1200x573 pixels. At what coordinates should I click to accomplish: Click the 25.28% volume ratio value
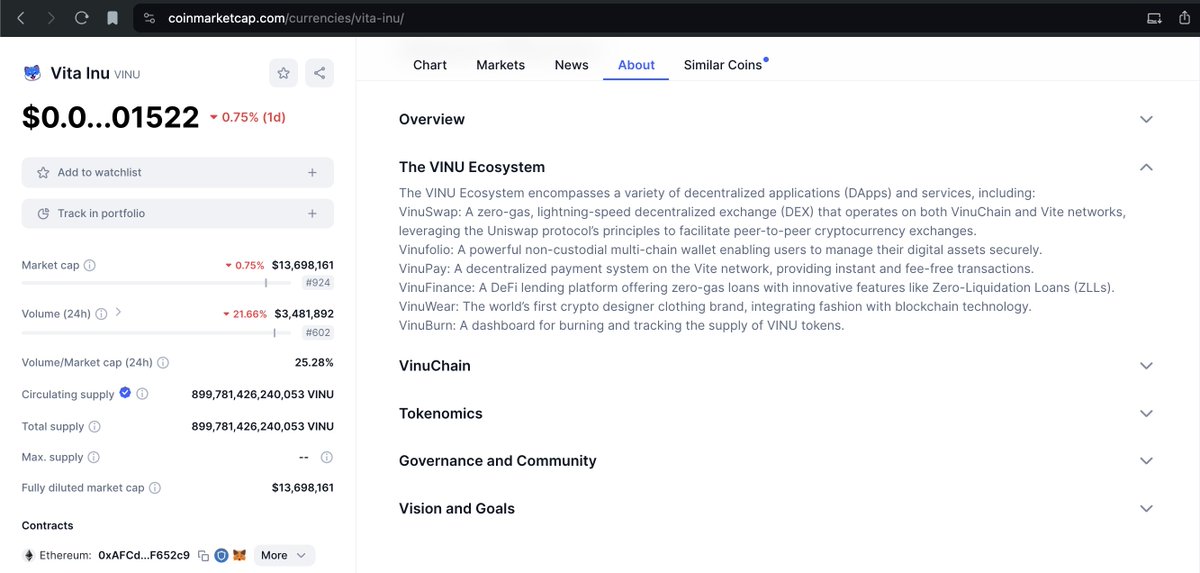tap(314, 363)
